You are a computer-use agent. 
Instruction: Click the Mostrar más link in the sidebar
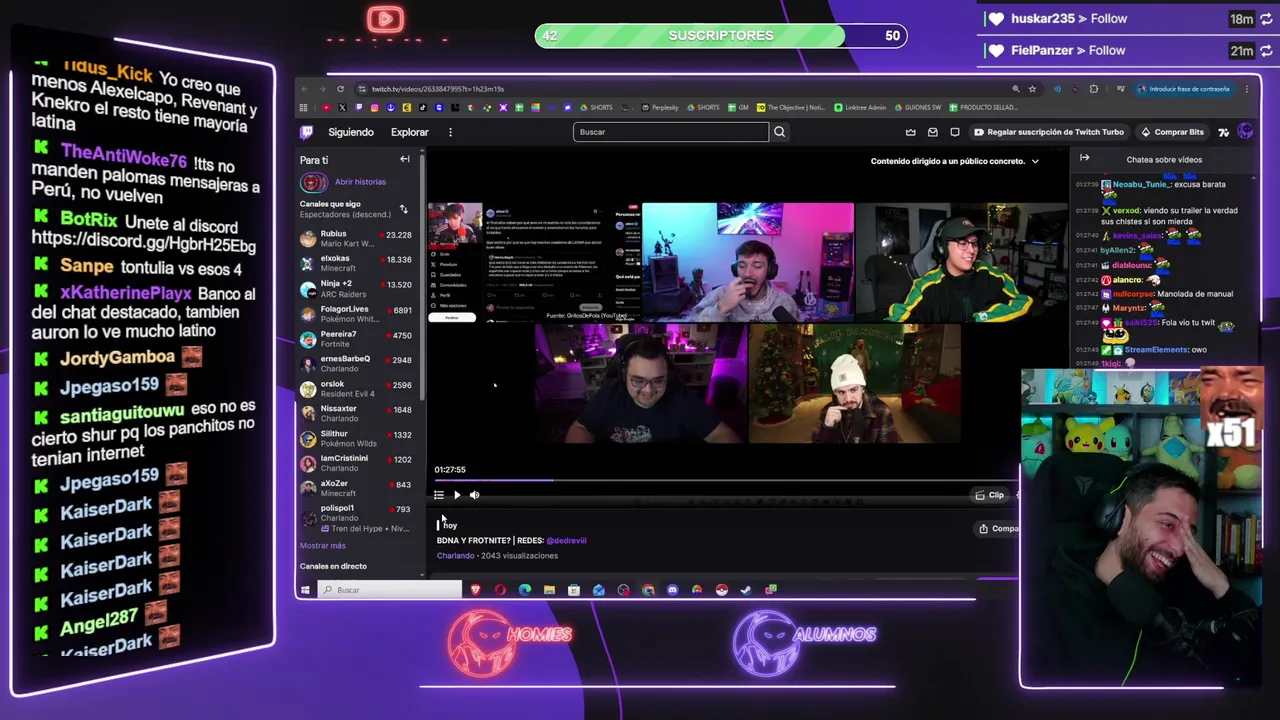click(x=322, y=546)
